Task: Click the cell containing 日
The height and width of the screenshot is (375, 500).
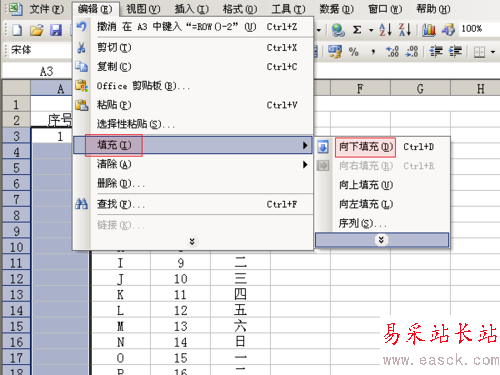Action: [240, 342]
